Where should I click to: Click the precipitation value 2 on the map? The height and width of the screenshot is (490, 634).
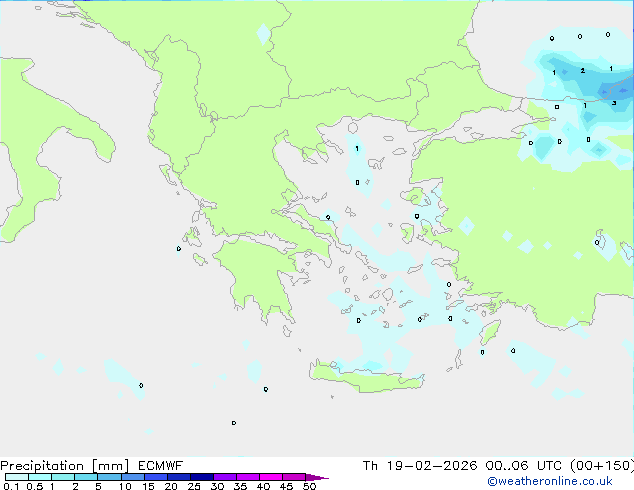pos(583,71)
